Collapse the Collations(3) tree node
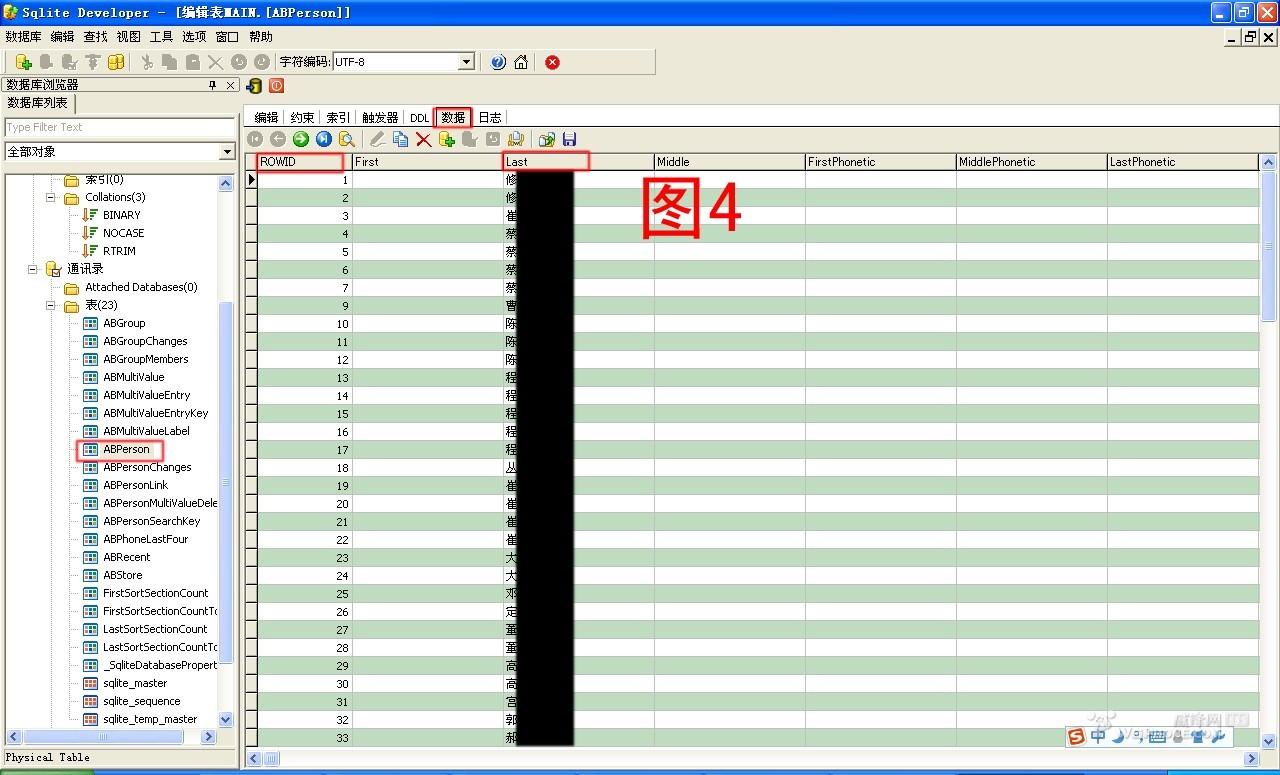This screenshot has height=775, width=1280. pos(51,197)
